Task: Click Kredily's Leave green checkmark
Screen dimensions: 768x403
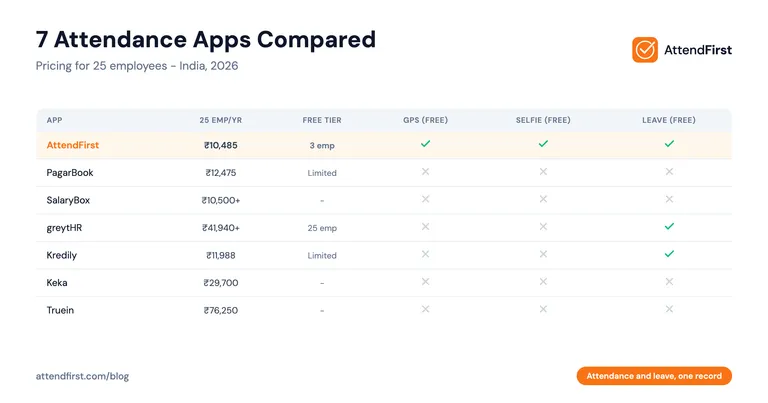Action: pos(669,254)
